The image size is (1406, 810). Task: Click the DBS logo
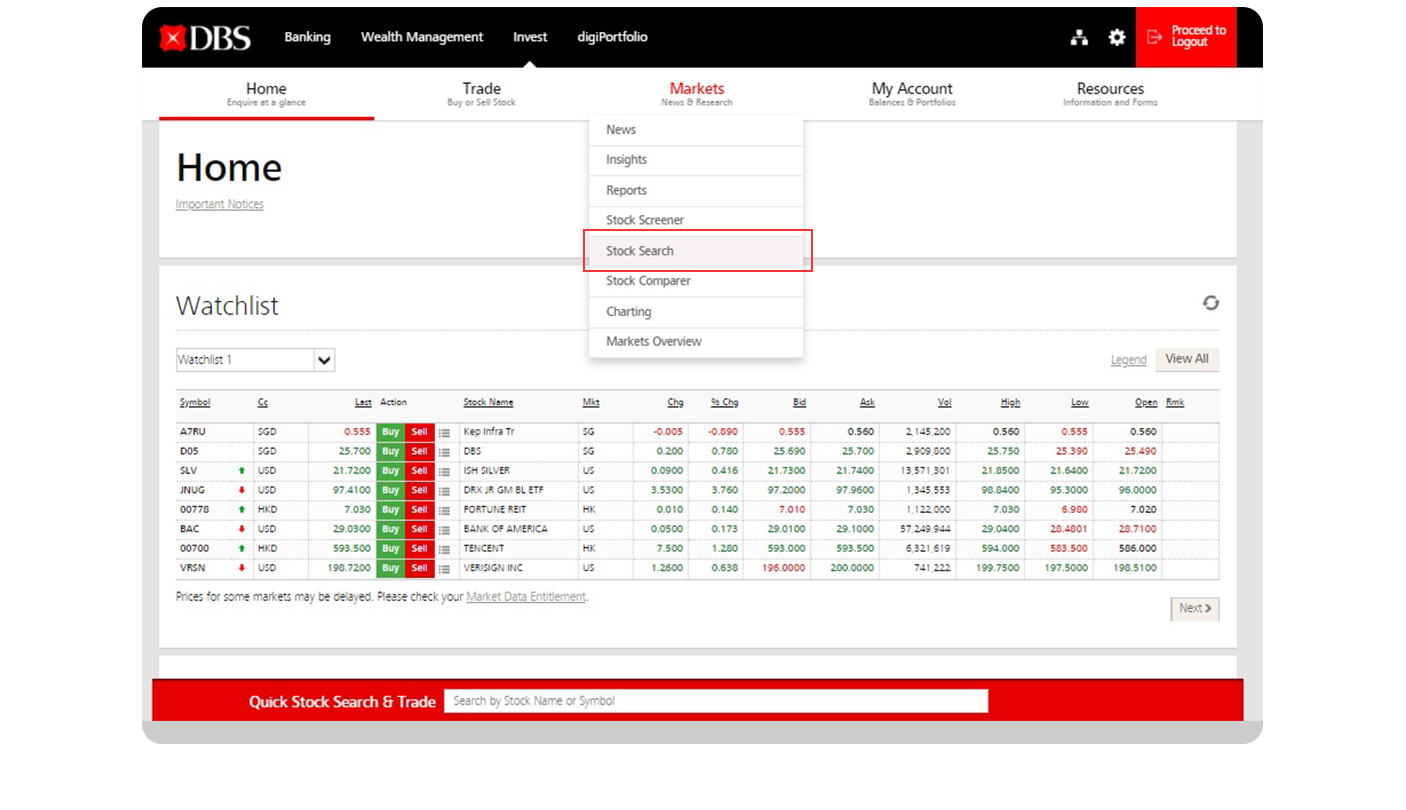point(205,37)
